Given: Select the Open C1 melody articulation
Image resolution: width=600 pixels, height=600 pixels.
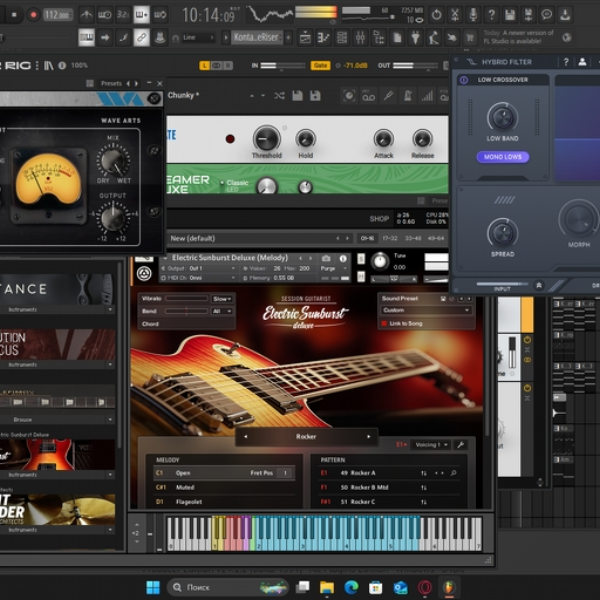Looking at the screenshot, I should 224,473.
